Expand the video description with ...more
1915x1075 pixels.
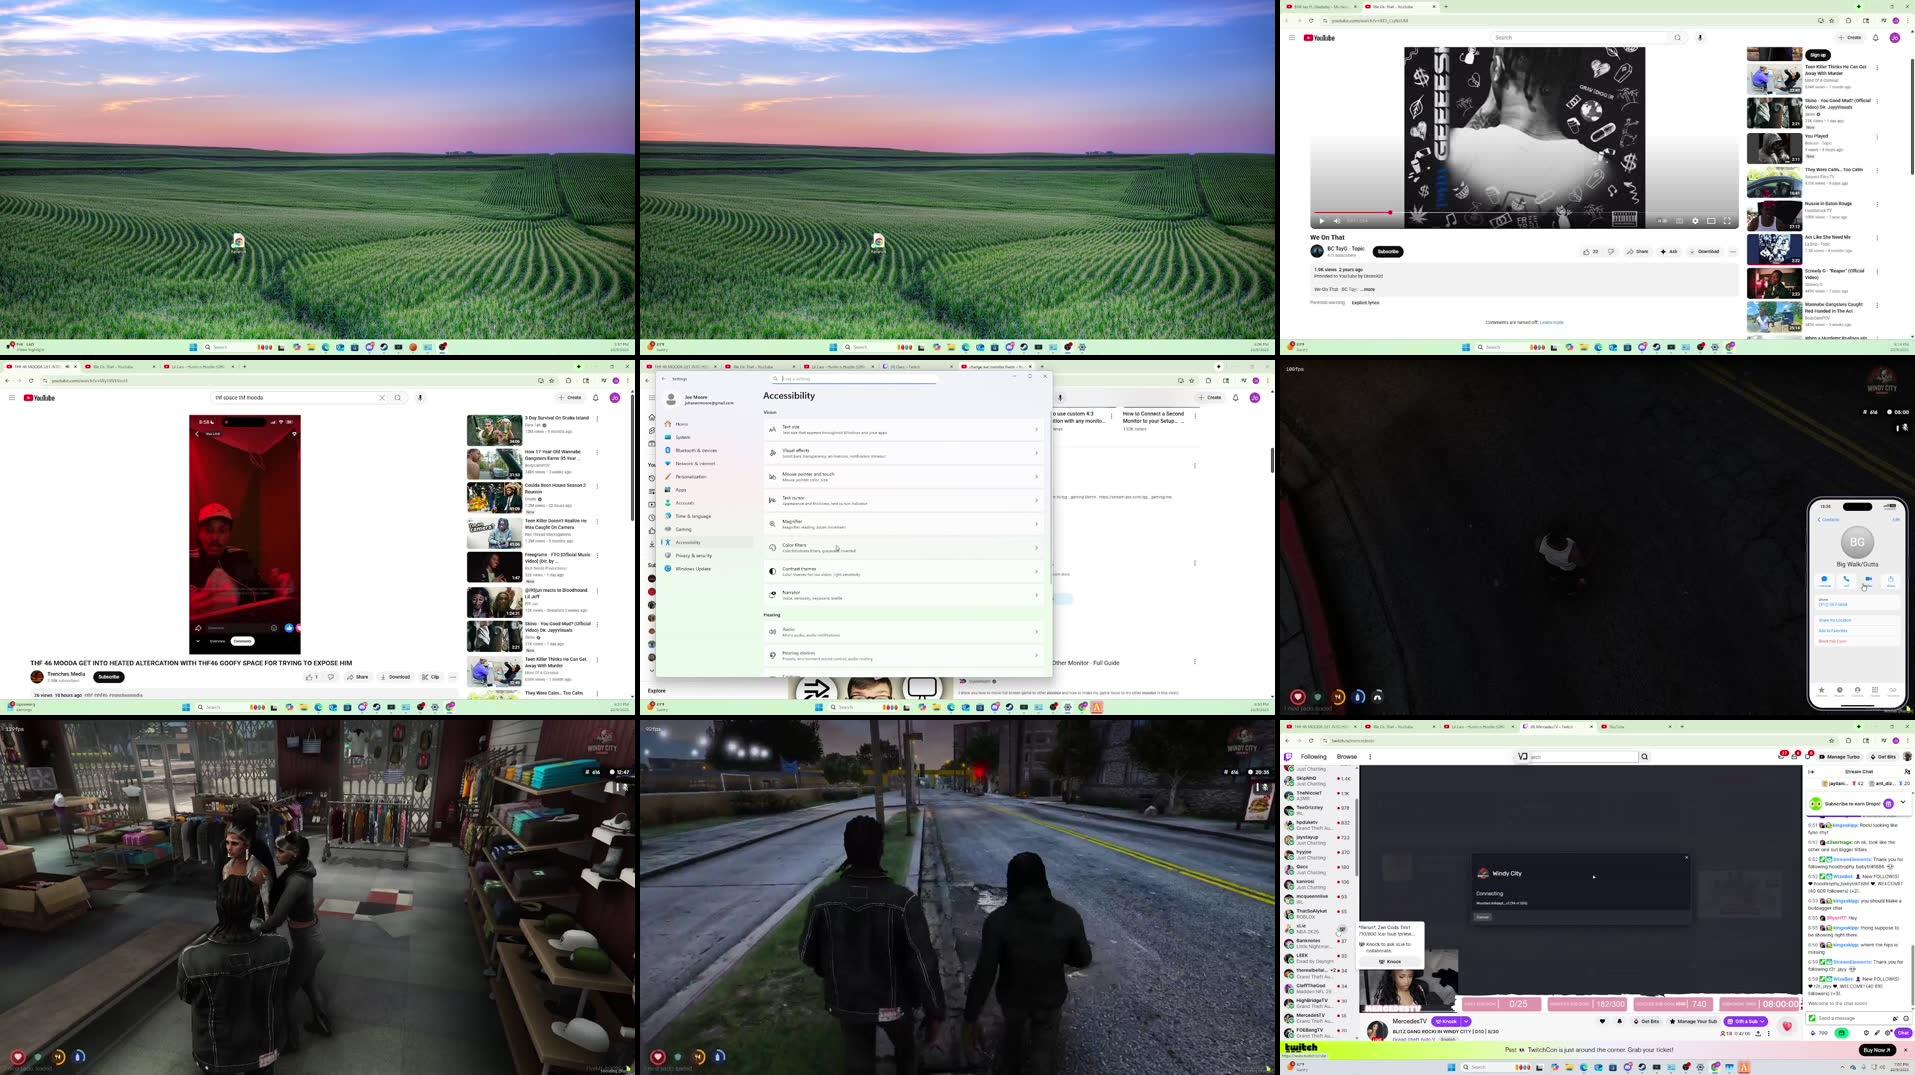coord(1367,289)
